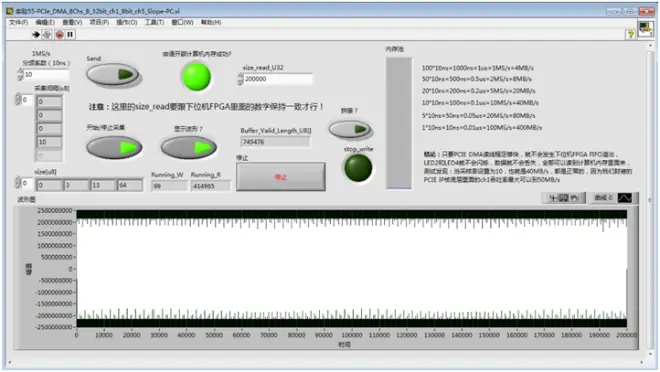Click the VI connector pane icon
Viewport: 660px width, 372px height.
(645, 29)
